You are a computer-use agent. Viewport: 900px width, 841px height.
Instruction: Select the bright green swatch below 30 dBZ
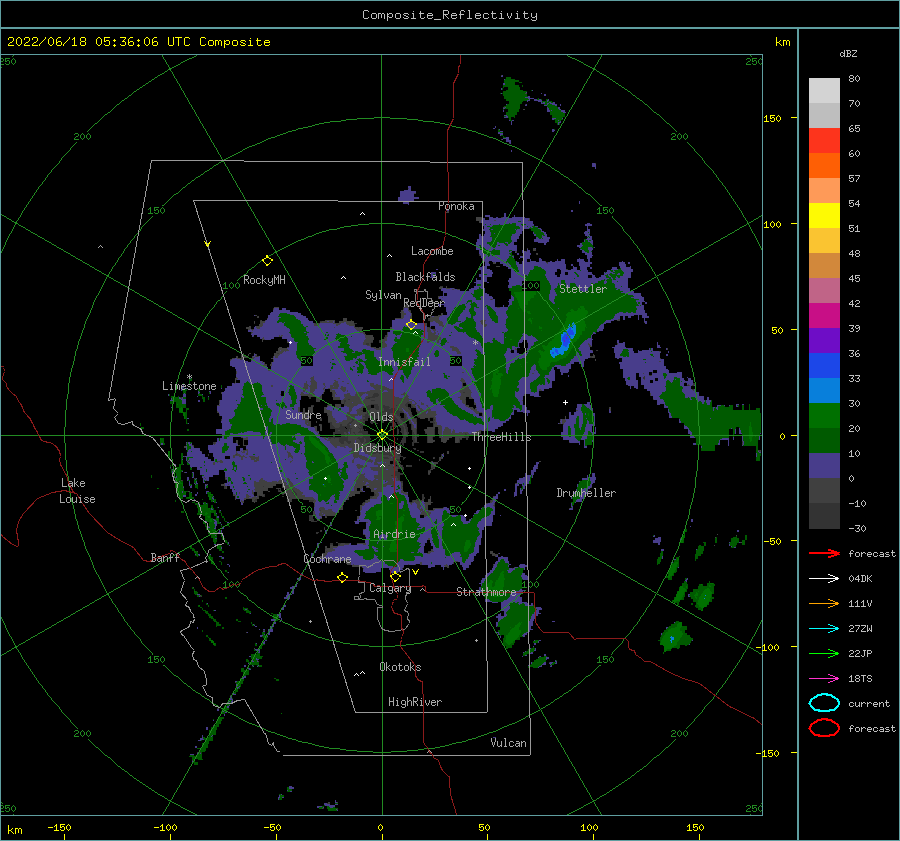point(824,416)
